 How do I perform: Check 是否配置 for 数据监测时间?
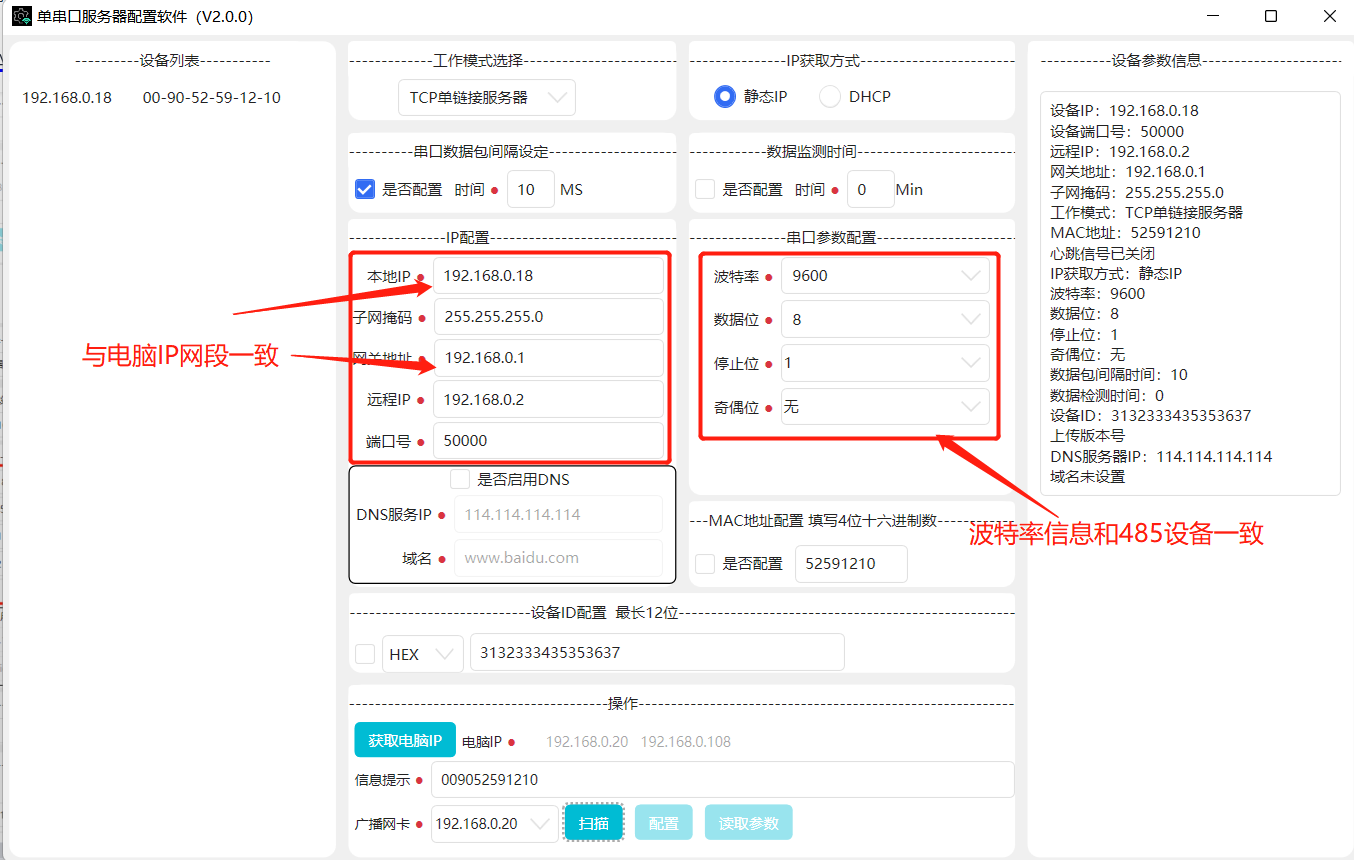pos(705,189)
